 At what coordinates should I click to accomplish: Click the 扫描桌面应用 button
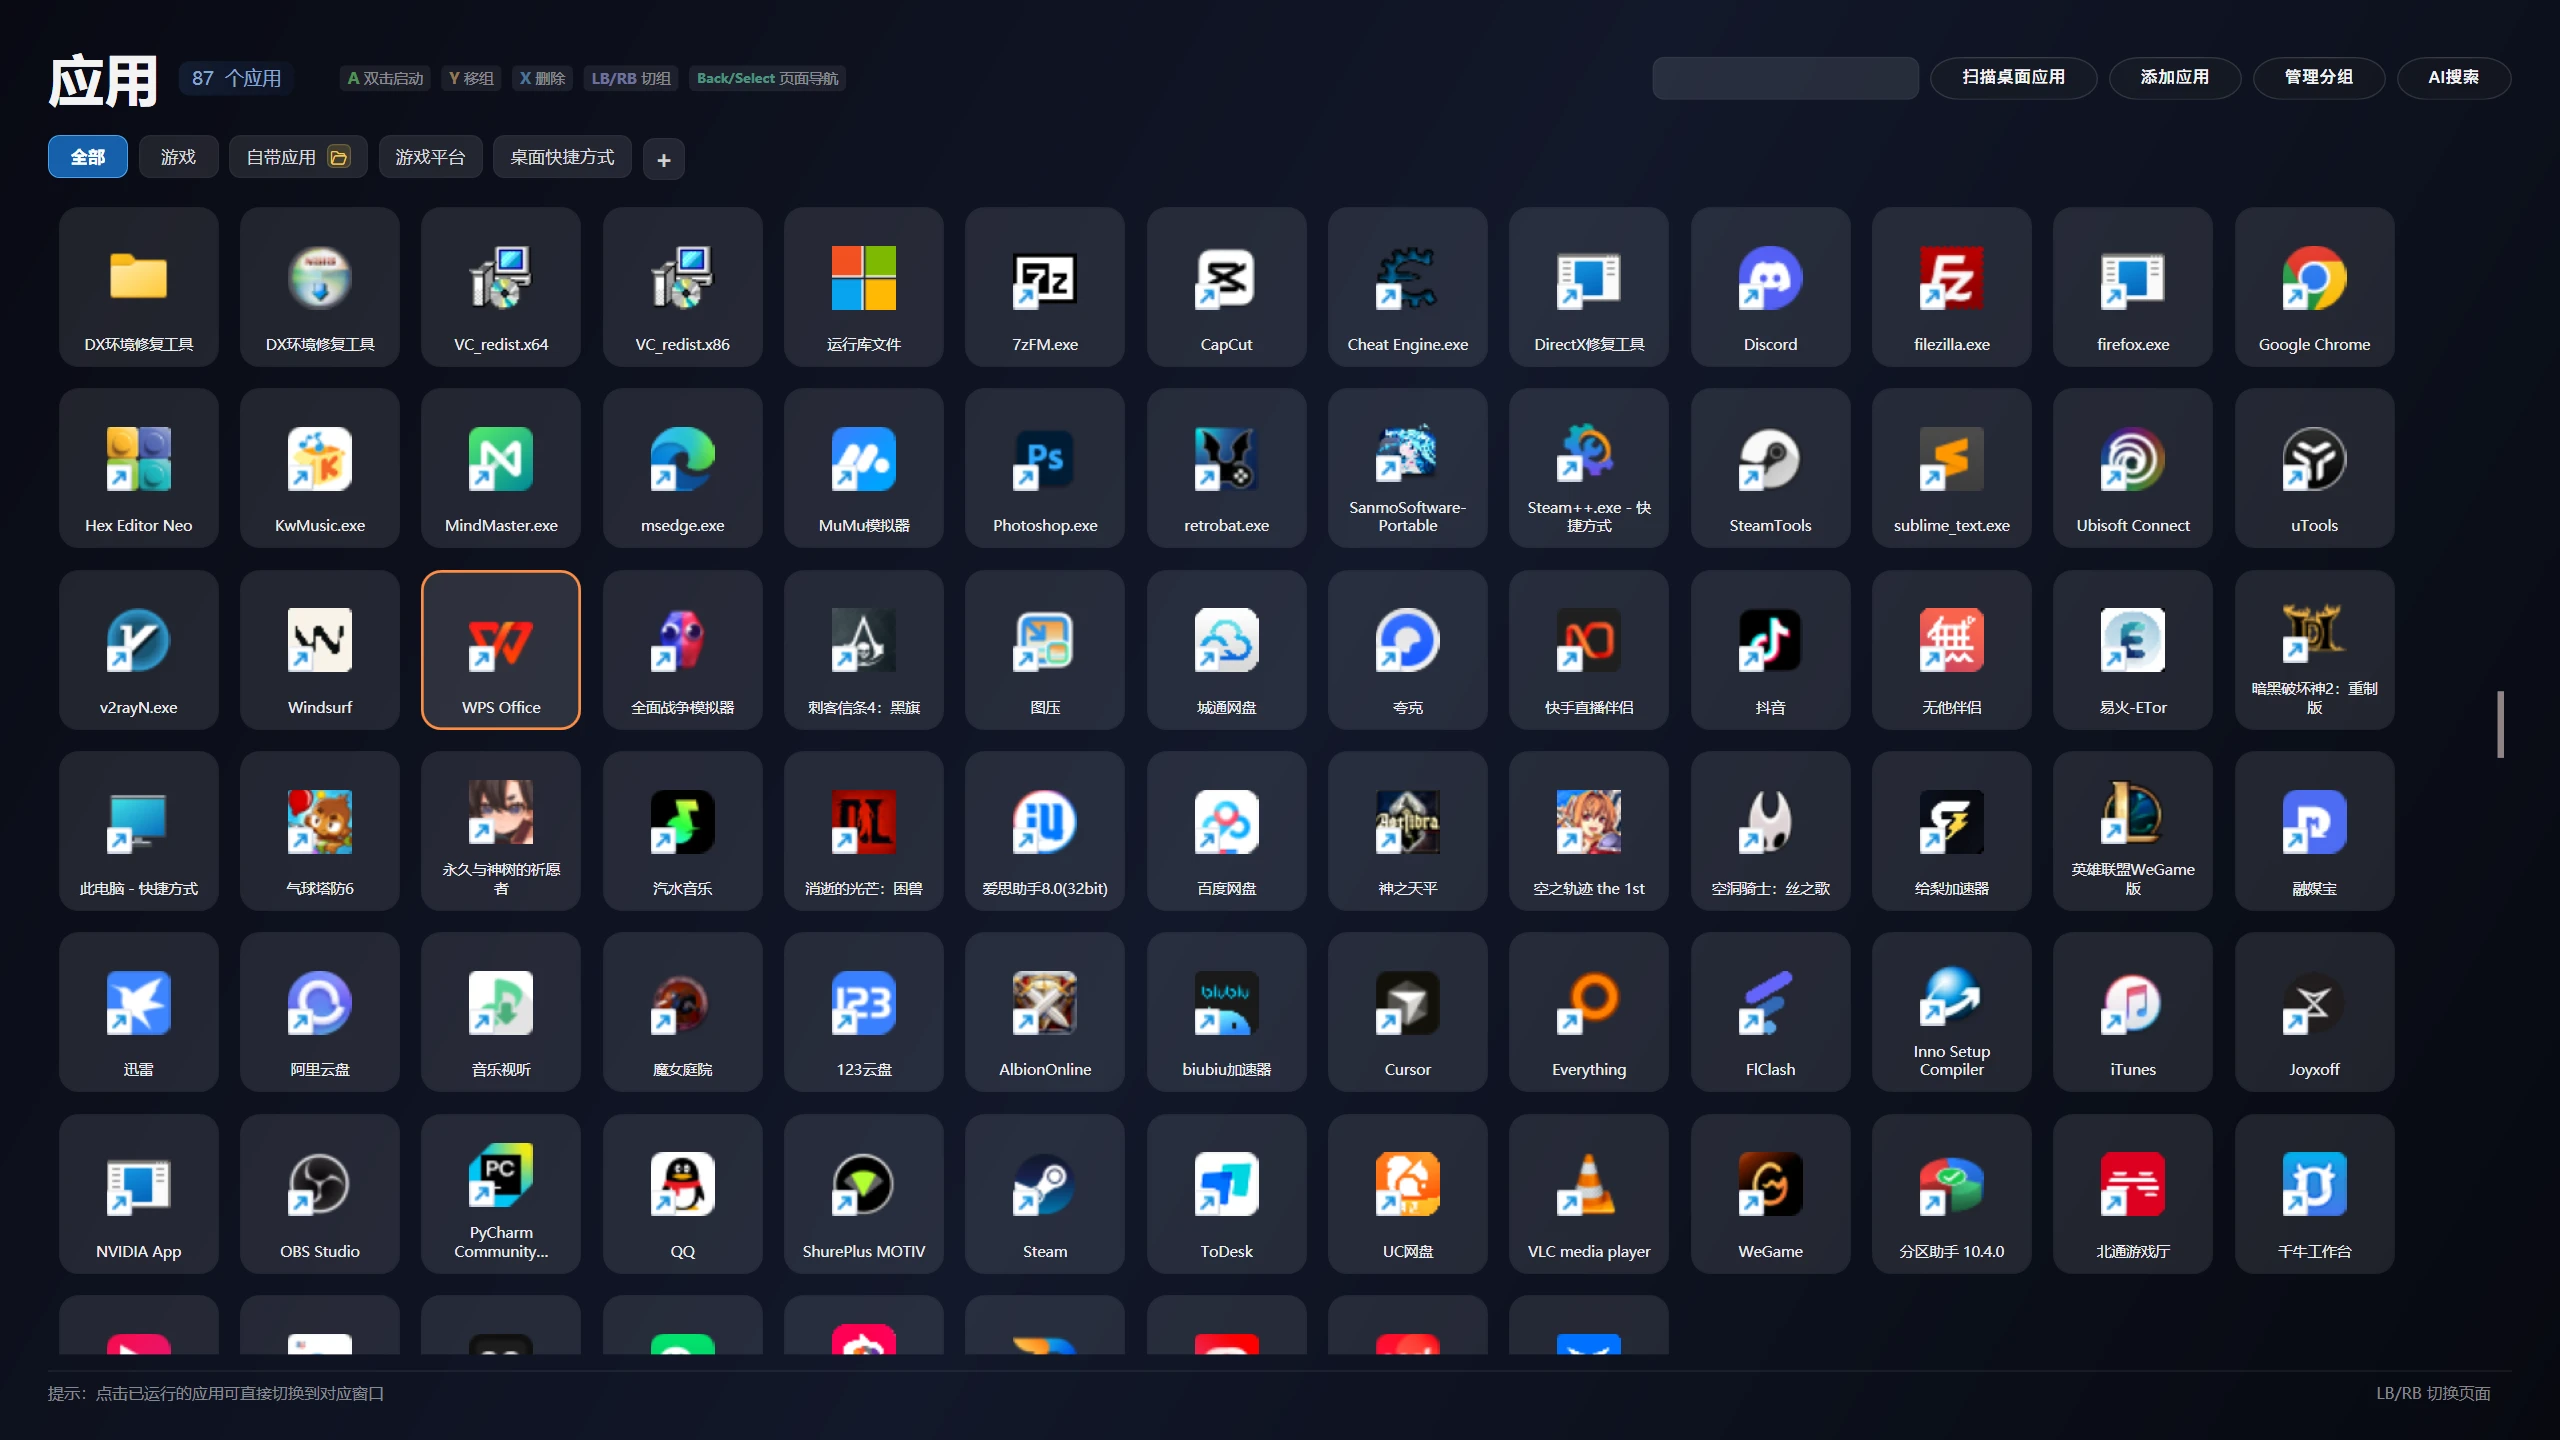2012,78
